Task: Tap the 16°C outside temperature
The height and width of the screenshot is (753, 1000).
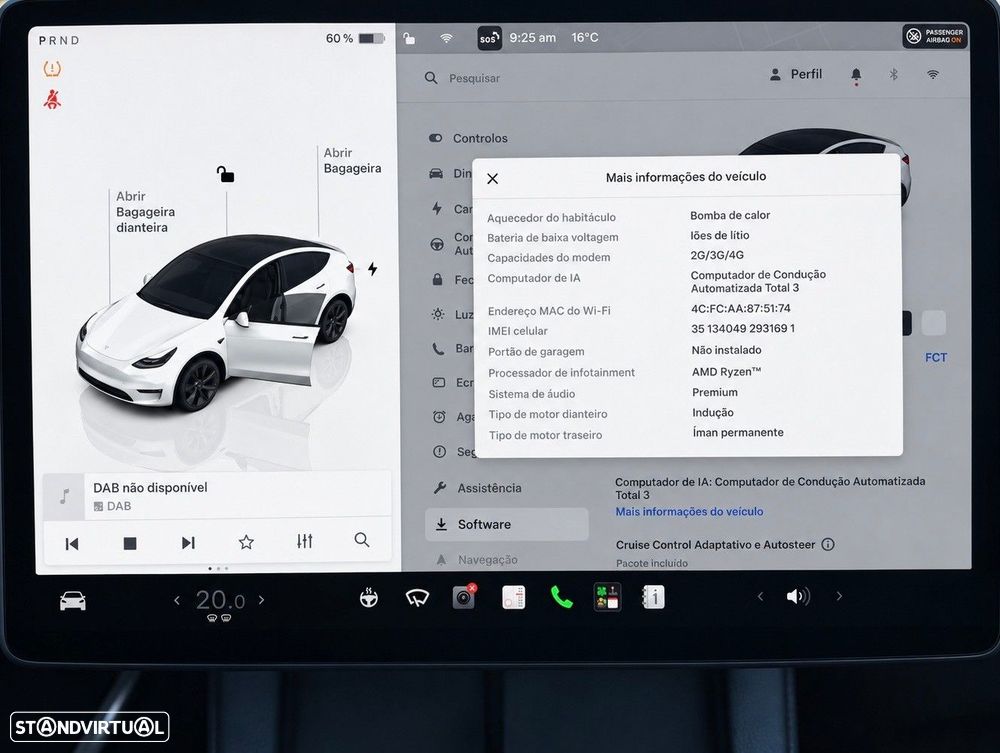Action: (x=585, y=38)
